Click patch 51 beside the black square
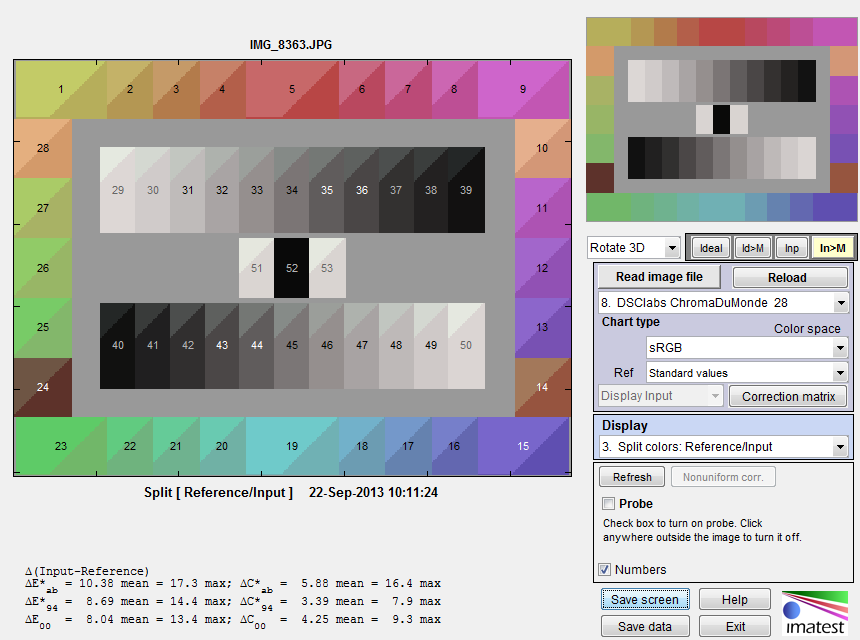Screen dimensions: 860x640 (256, 268)
